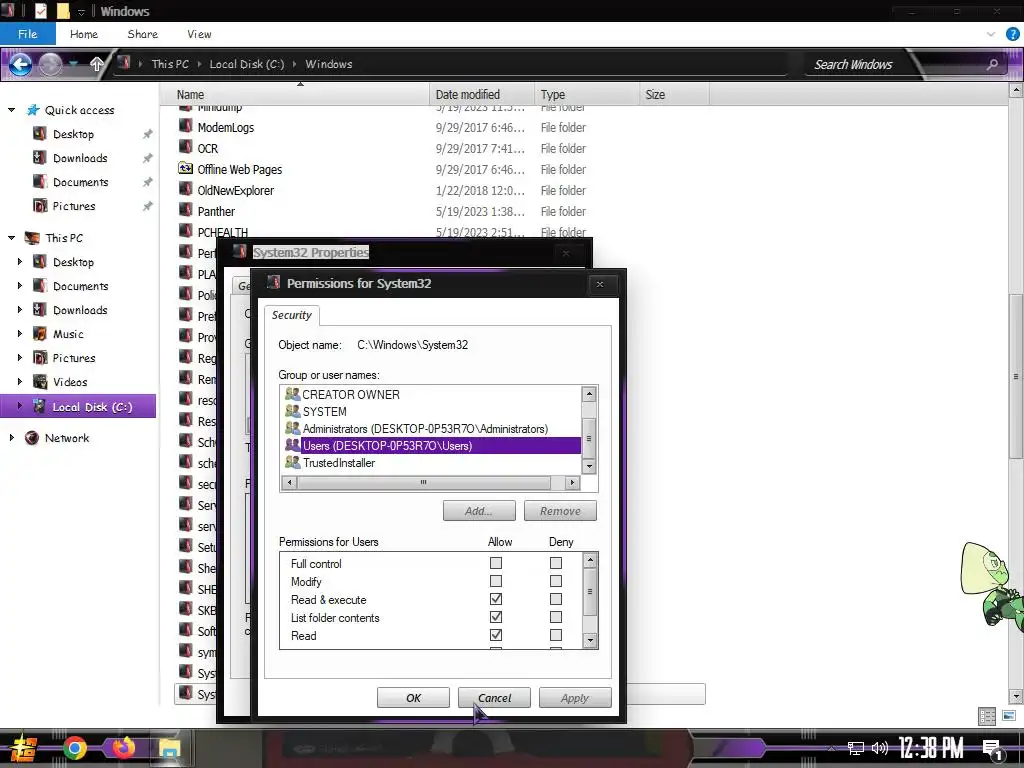1024x768 pixels.
Task: Open the View ribbon tab
Action: click(x=199, y=34)
